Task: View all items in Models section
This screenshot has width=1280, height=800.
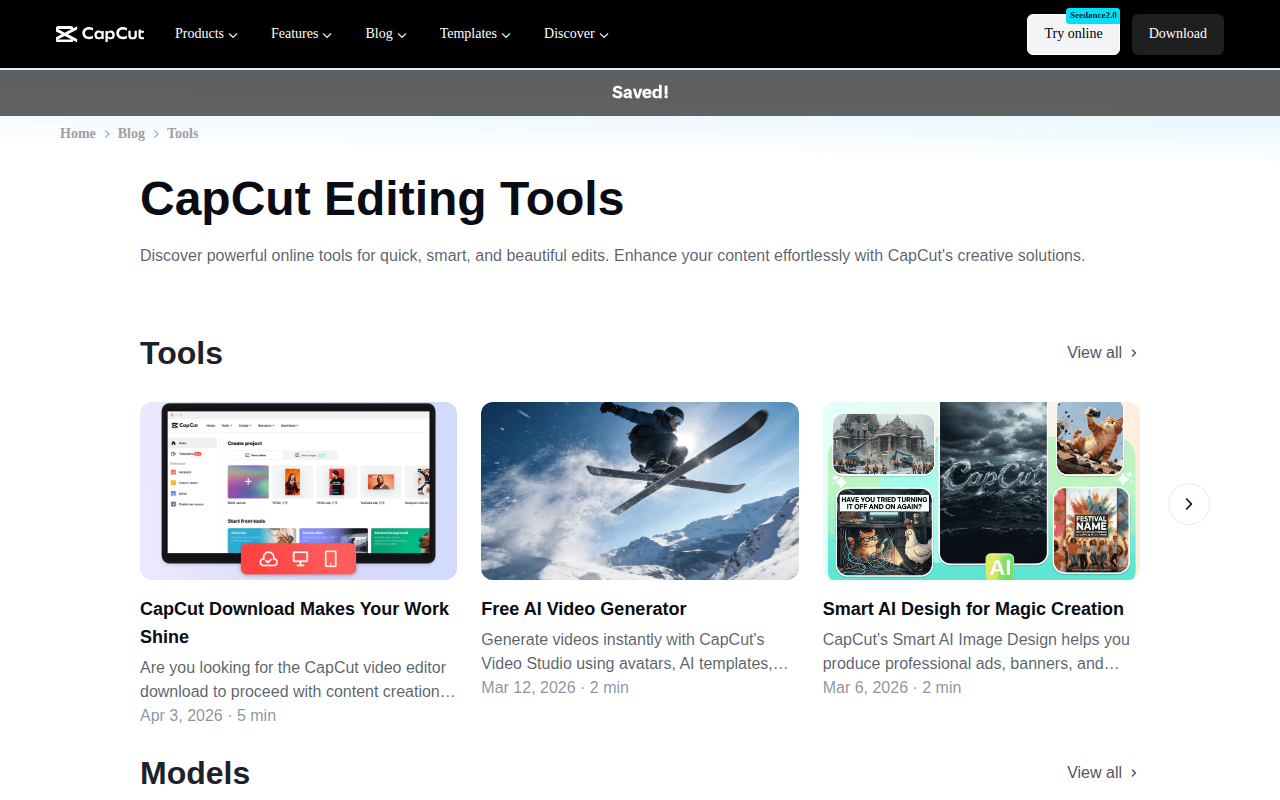Action: click(x=1102, y=772)
